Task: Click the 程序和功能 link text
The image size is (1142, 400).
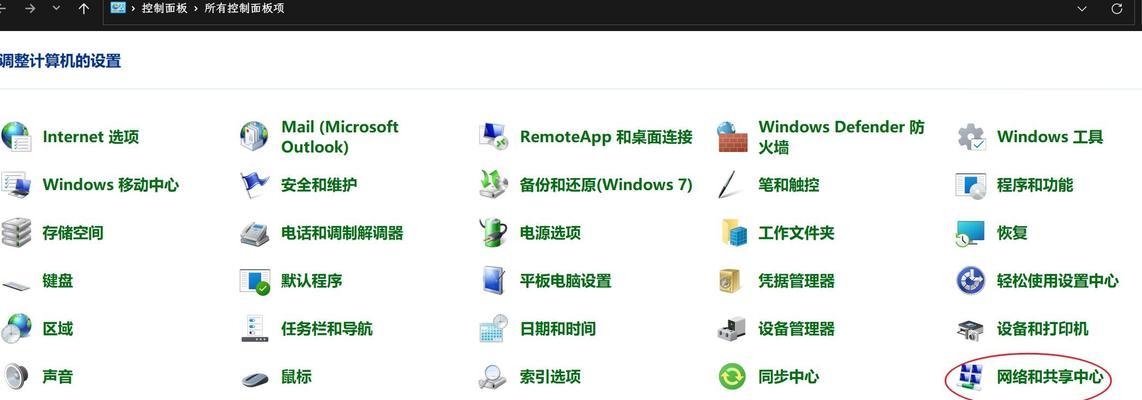Action: [x=1035, y=185]
